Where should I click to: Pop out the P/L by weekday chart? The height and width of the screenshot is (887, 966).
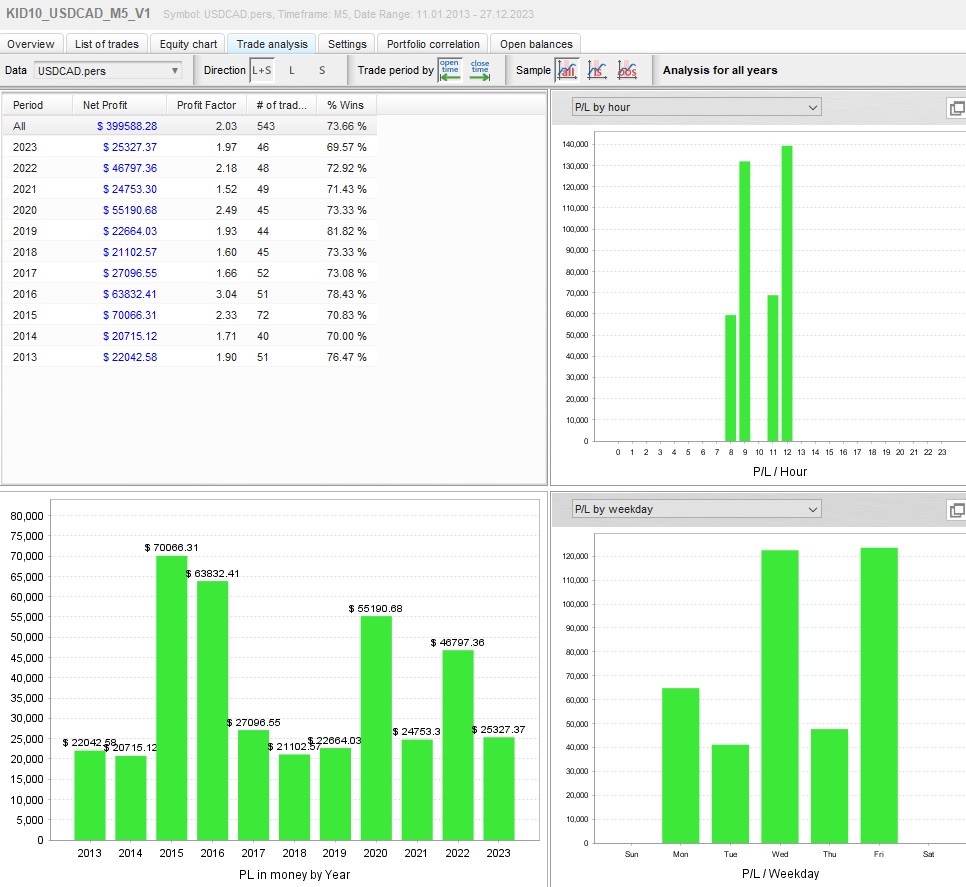point(956,510)
